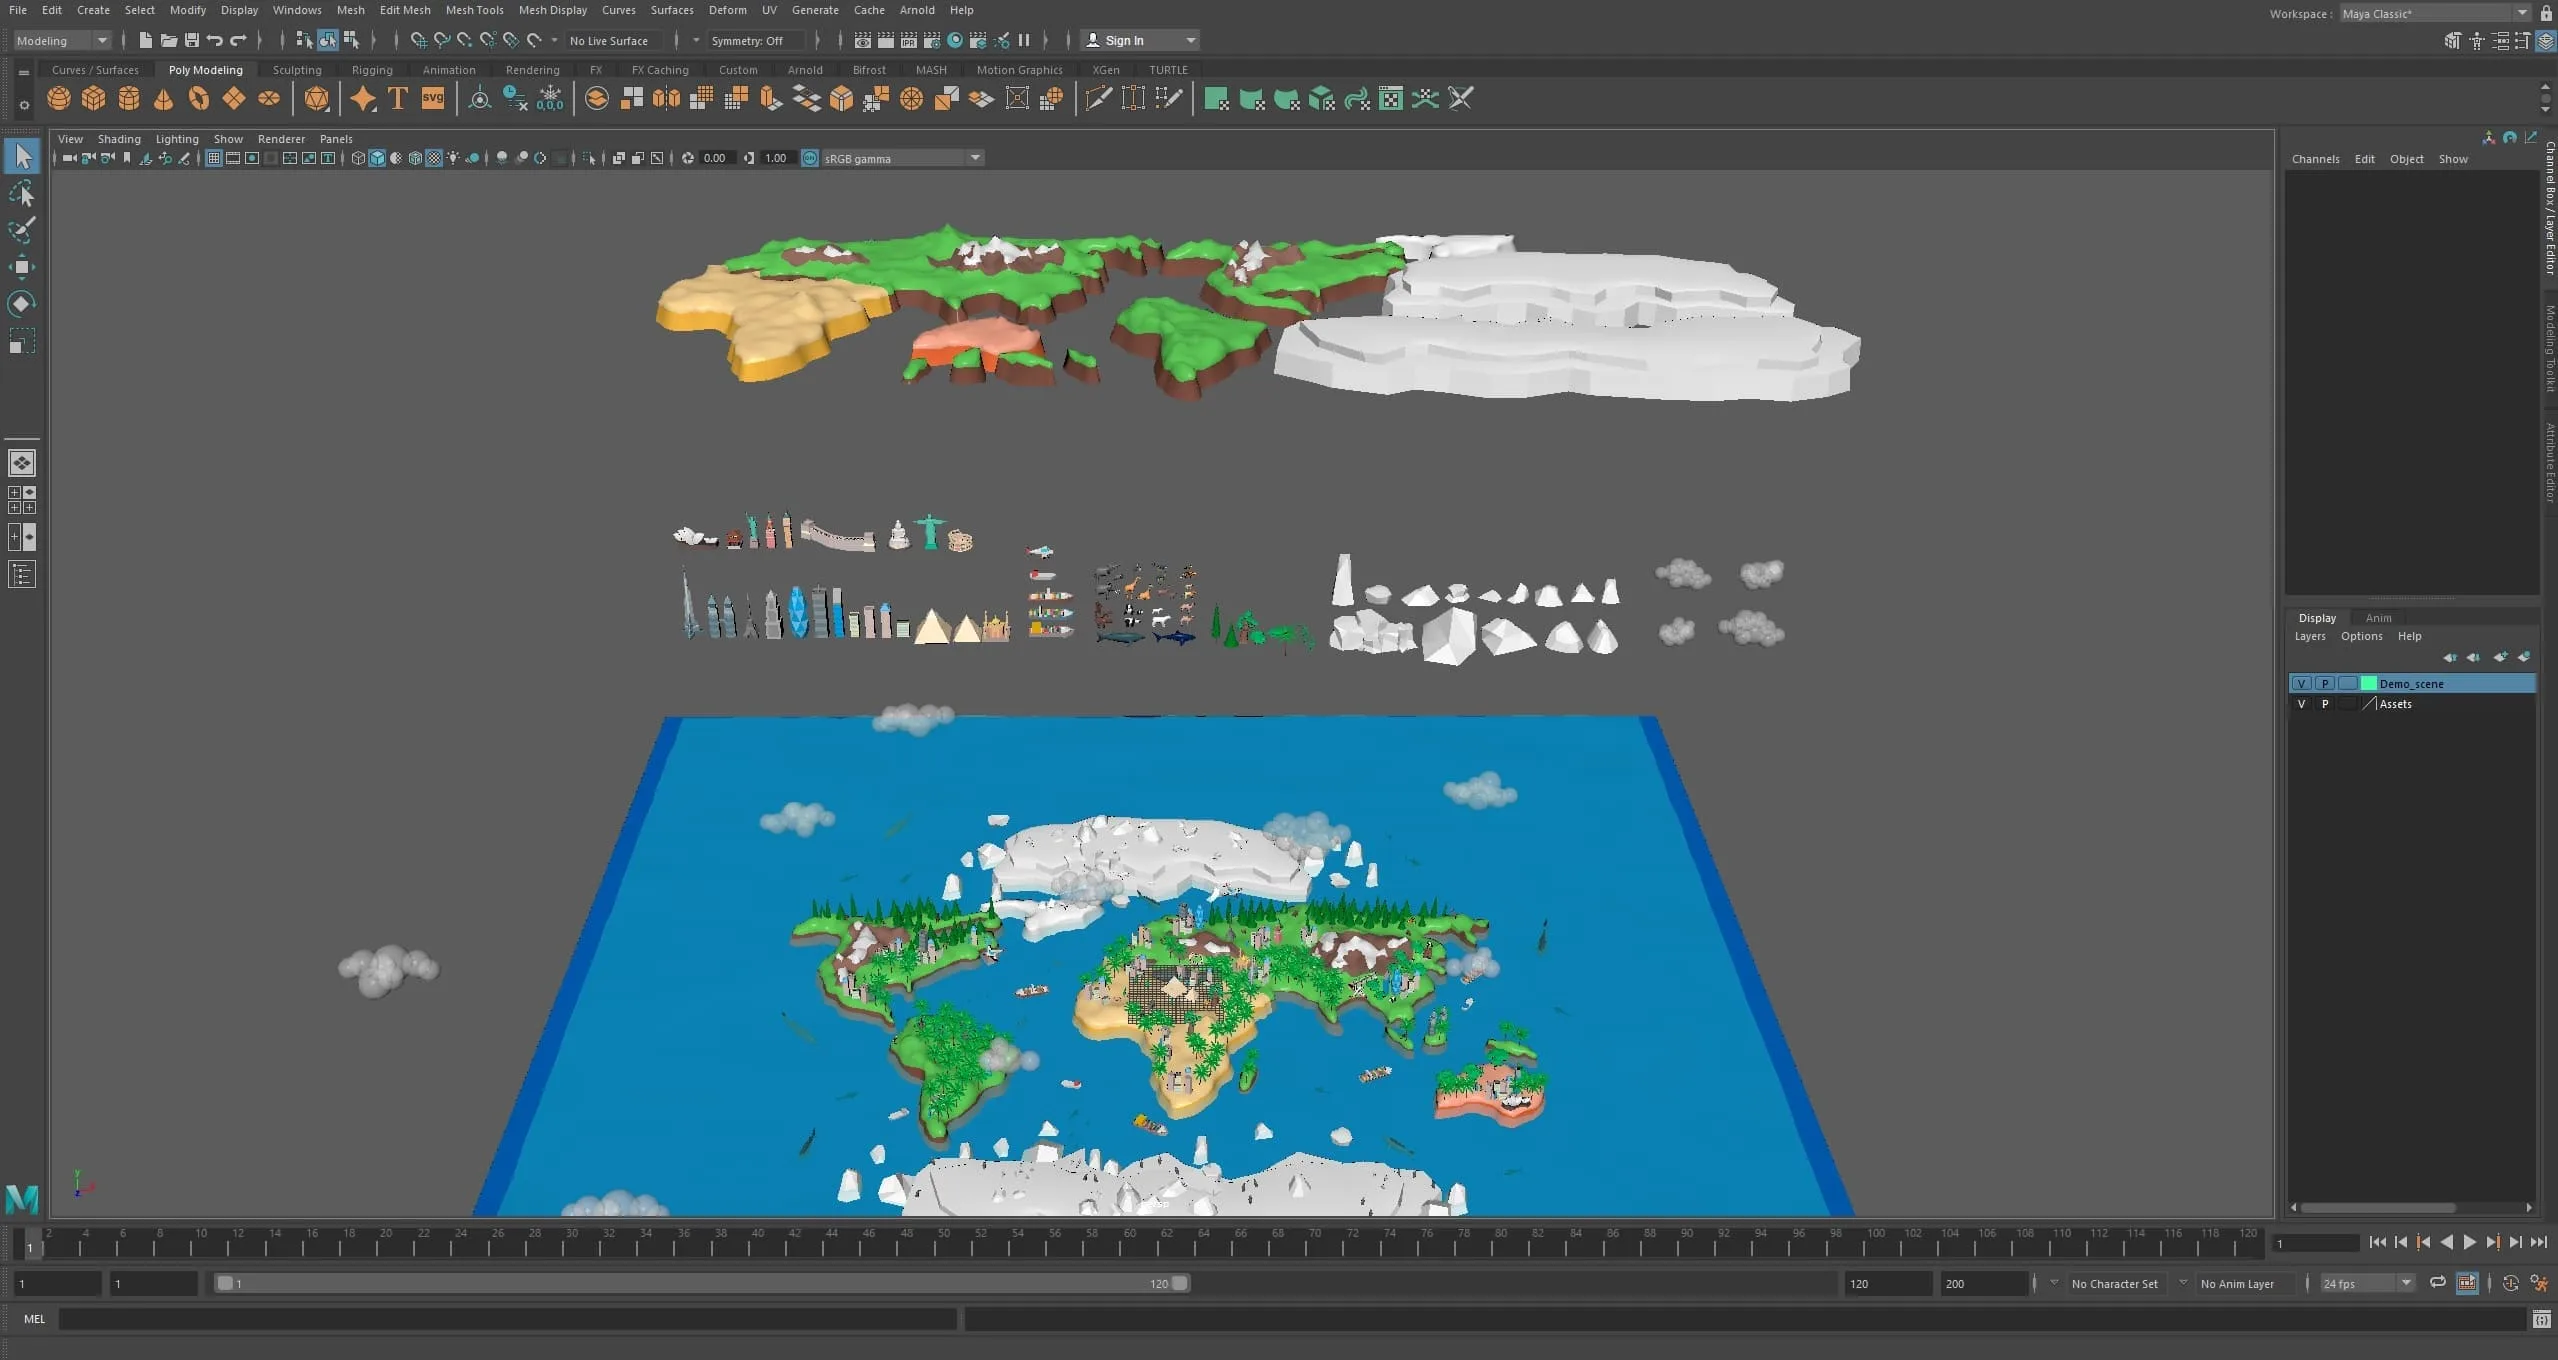Expand the sRGB gamma view transform dropdown
The image size is (2558, 1360).
pyautogui.click(x=975, y=158)
